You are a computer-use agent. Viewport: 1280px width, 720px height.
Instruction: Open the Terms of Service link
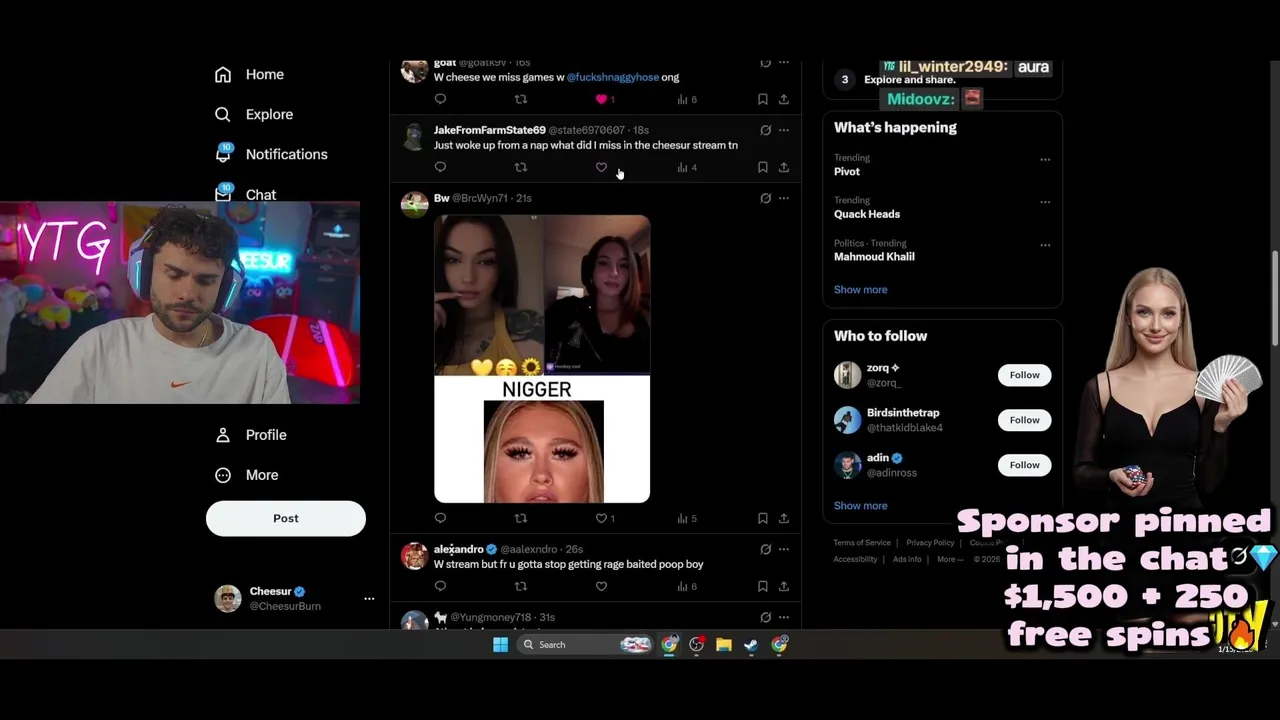862,543
